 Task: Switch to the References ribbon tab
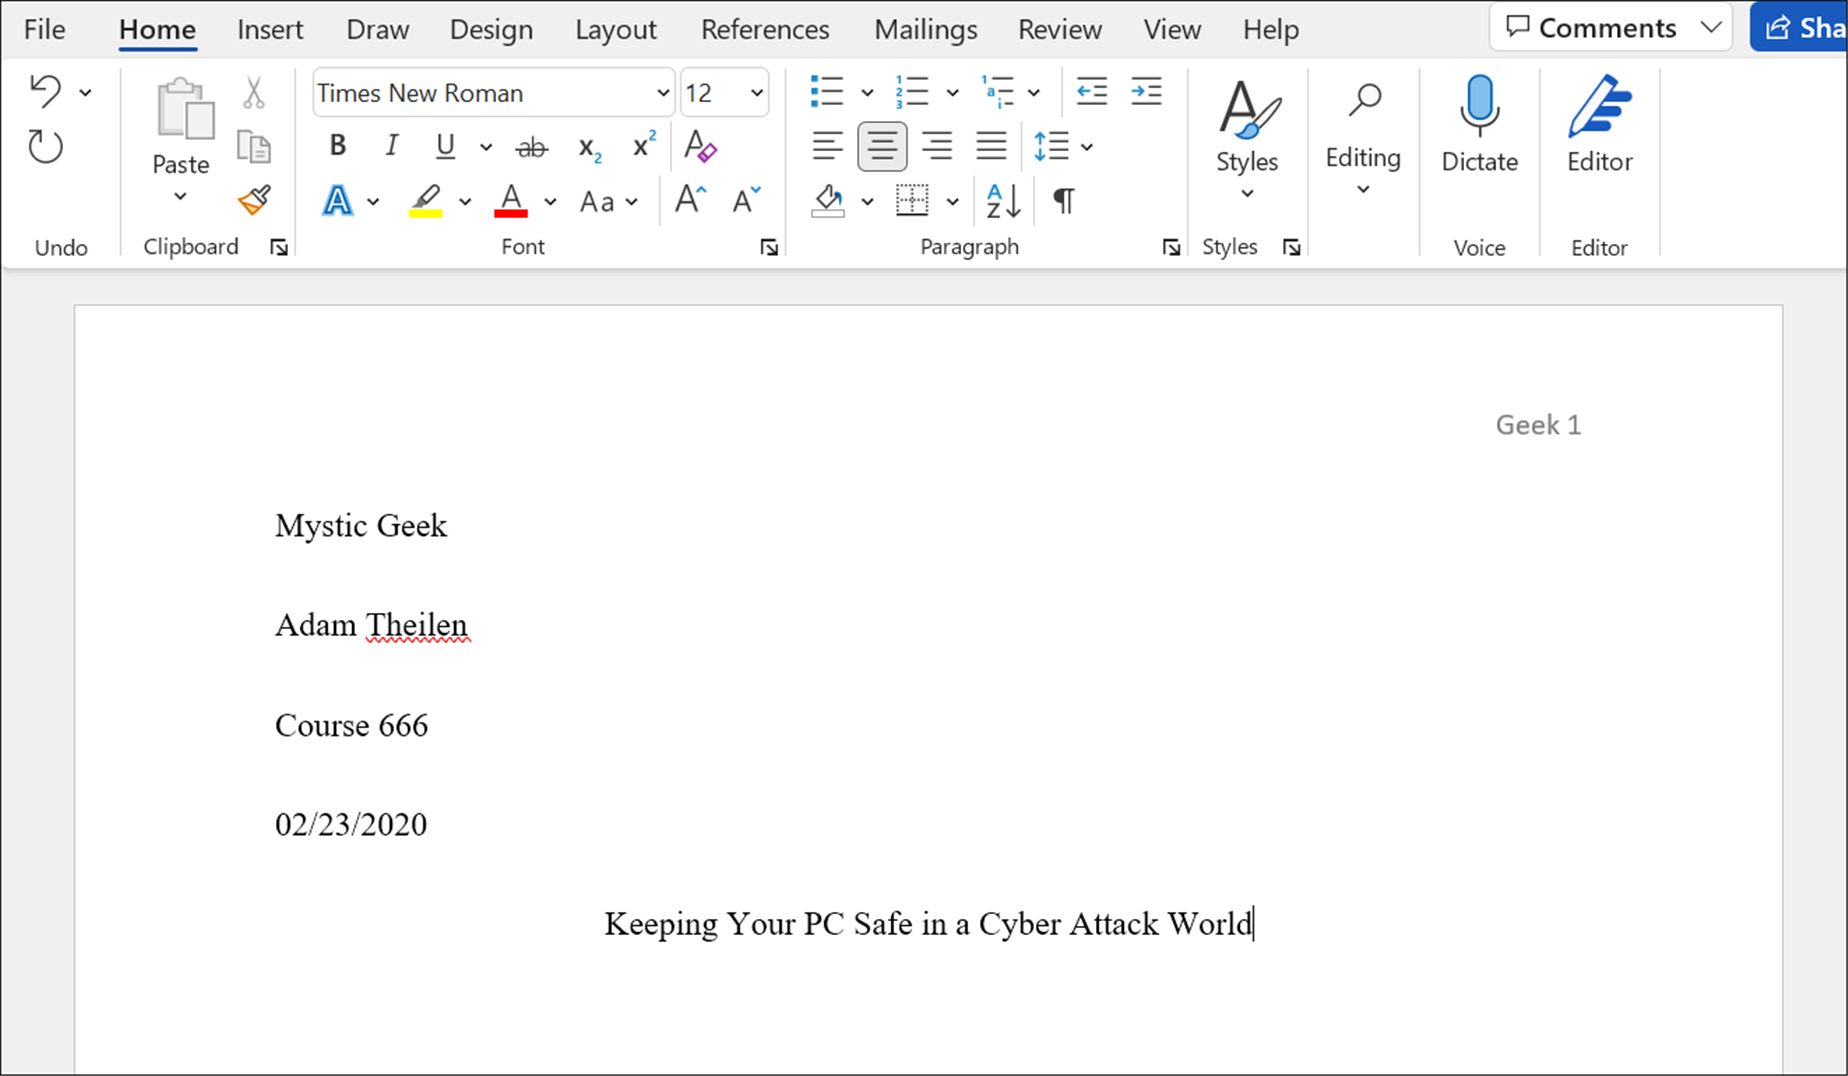764,29
